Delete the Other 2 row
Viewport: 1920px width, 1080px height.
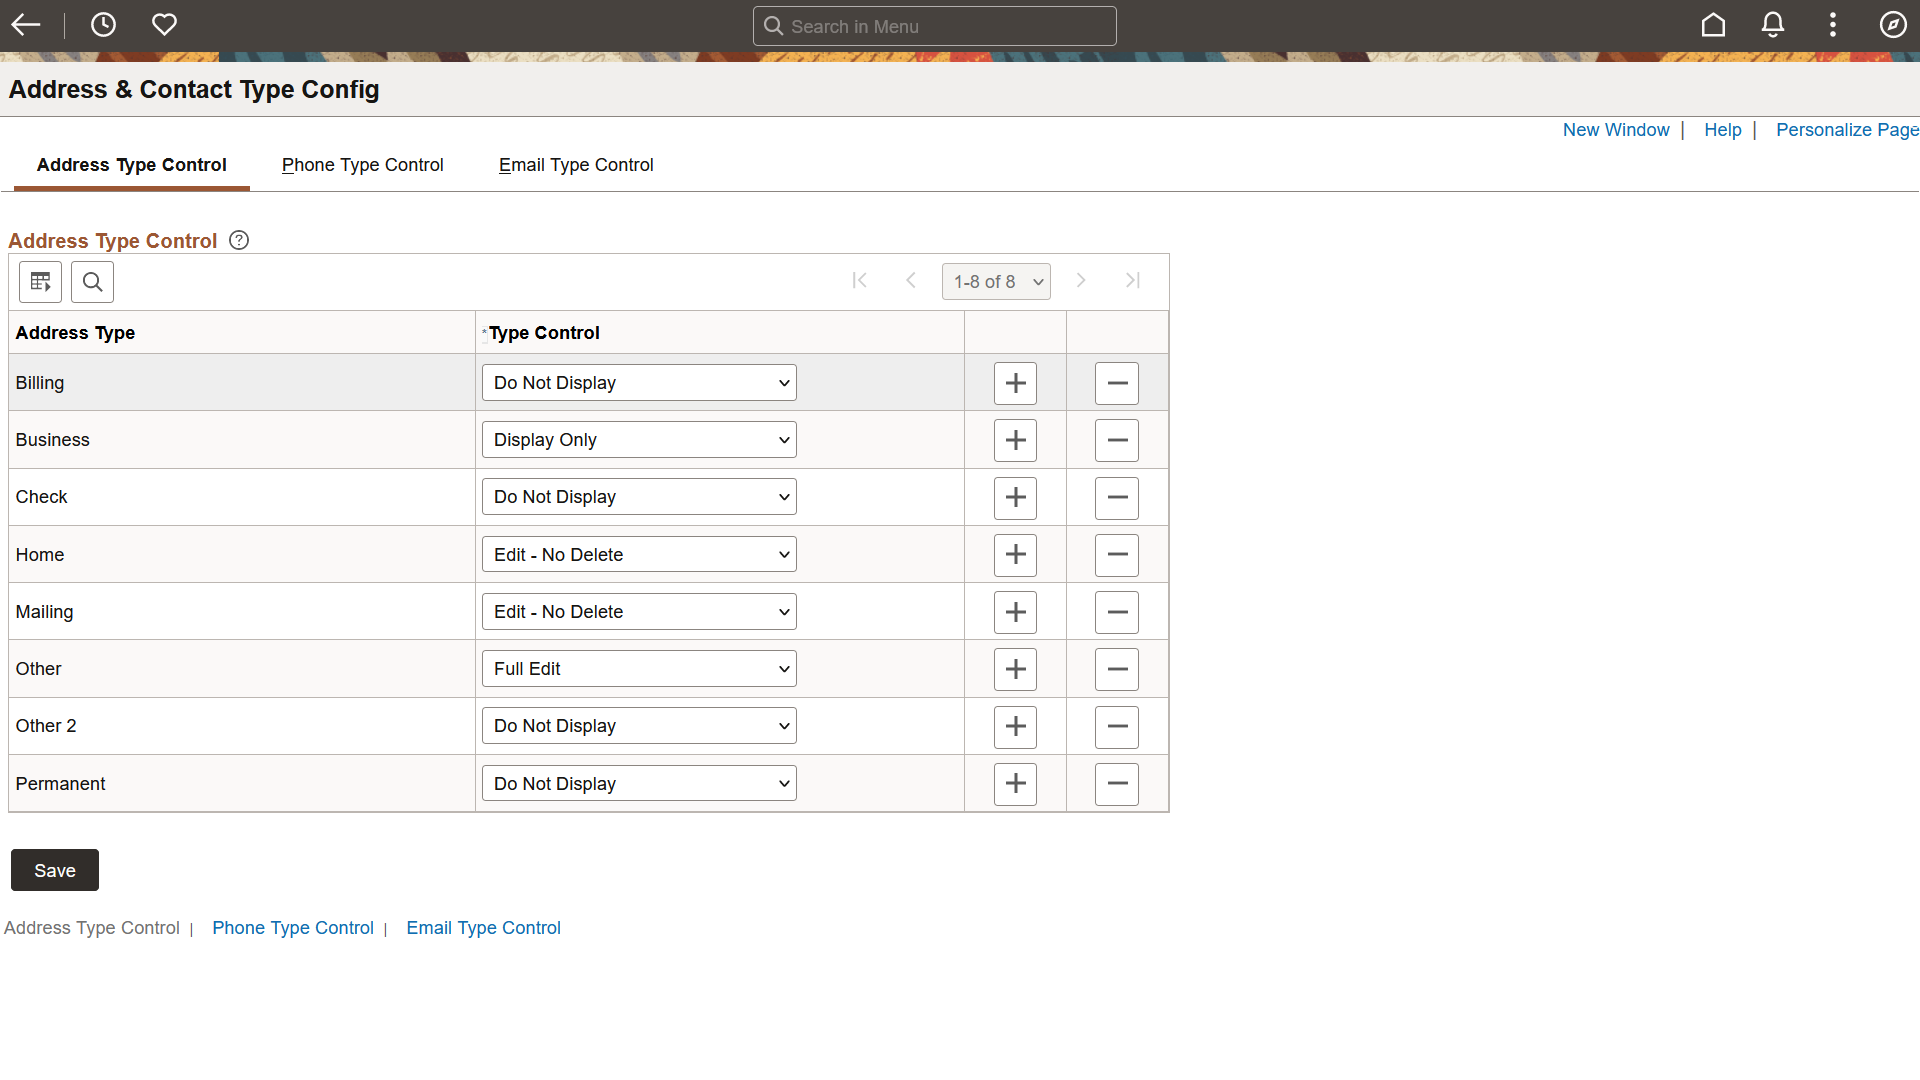click(1117, 727)
